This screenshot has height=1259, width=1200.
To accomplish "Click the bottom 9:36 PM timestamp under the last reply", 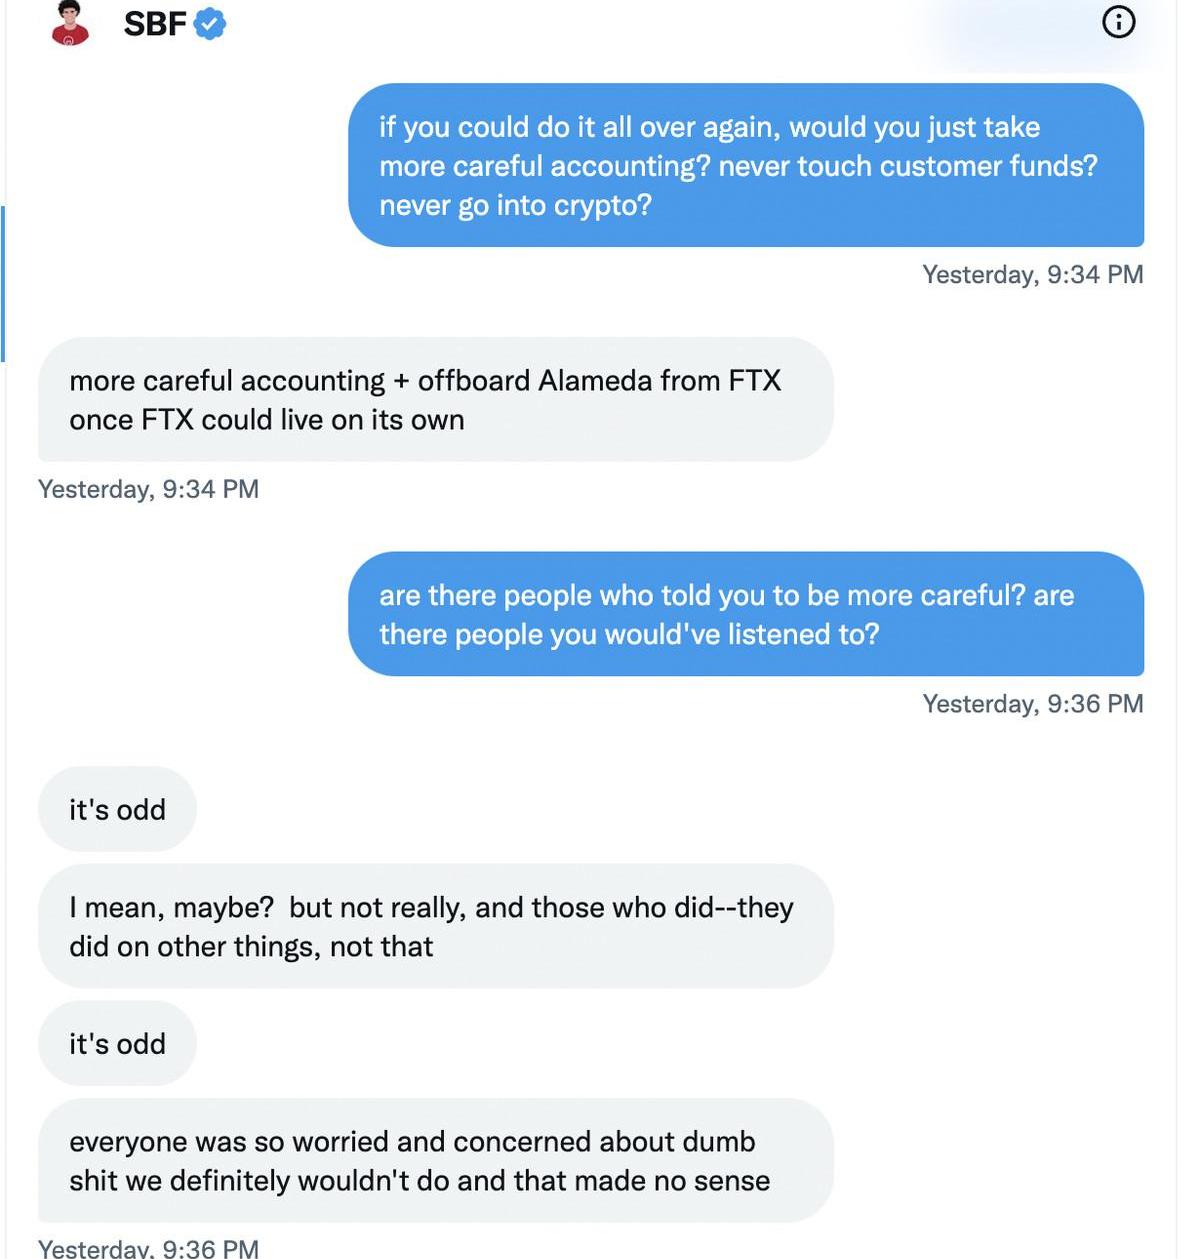I will (148, 1248).
